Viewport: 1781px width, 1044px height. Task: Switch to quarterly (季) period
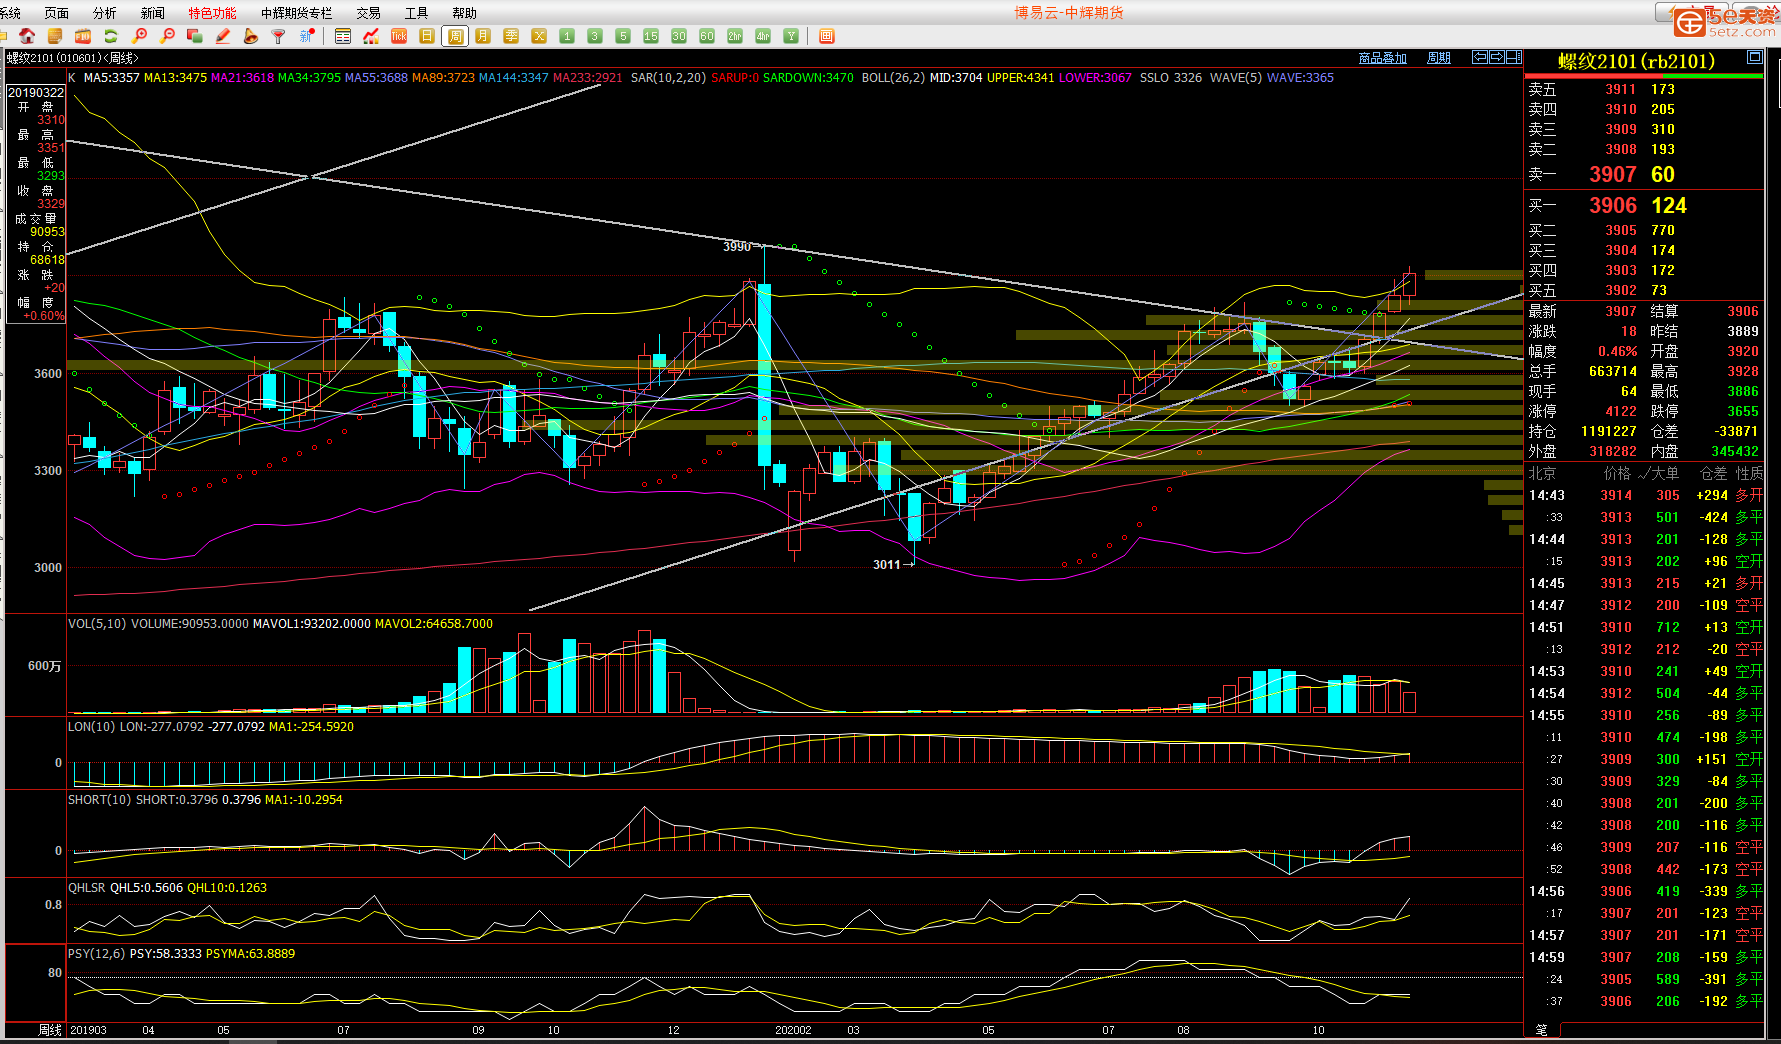[x=511, y=36]
